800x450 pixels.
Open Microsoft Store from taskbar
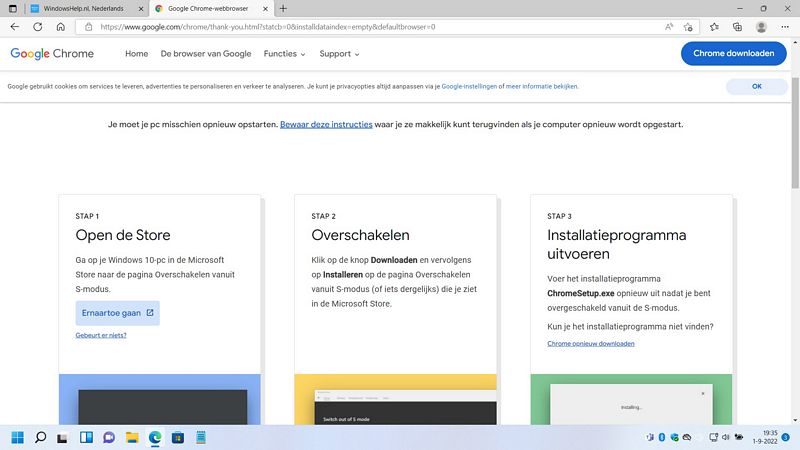point(178,438)
